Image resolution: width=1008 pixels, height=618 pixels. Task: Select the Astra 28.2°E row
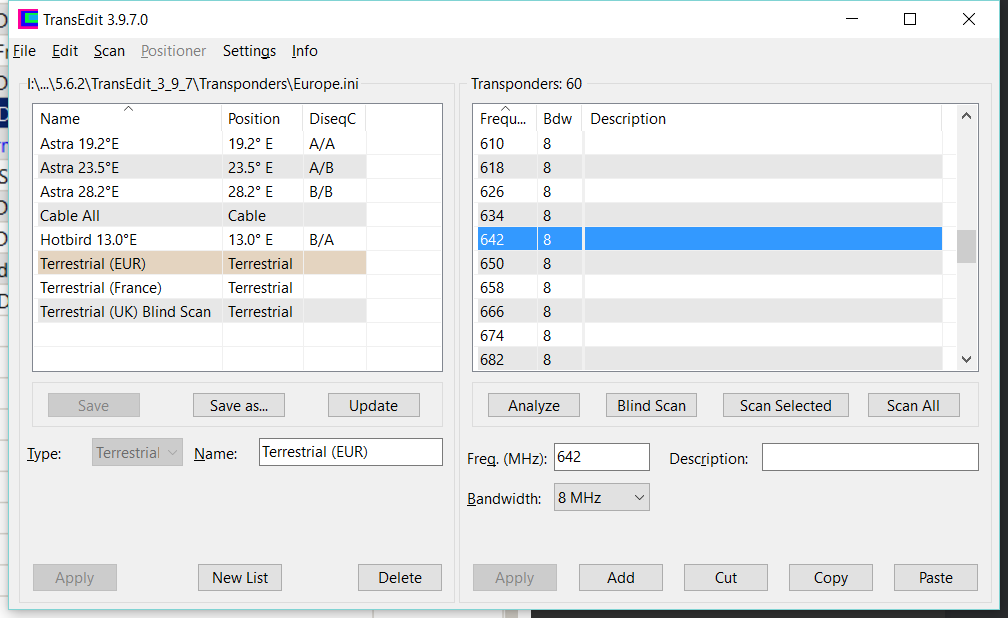pos(200,192)
